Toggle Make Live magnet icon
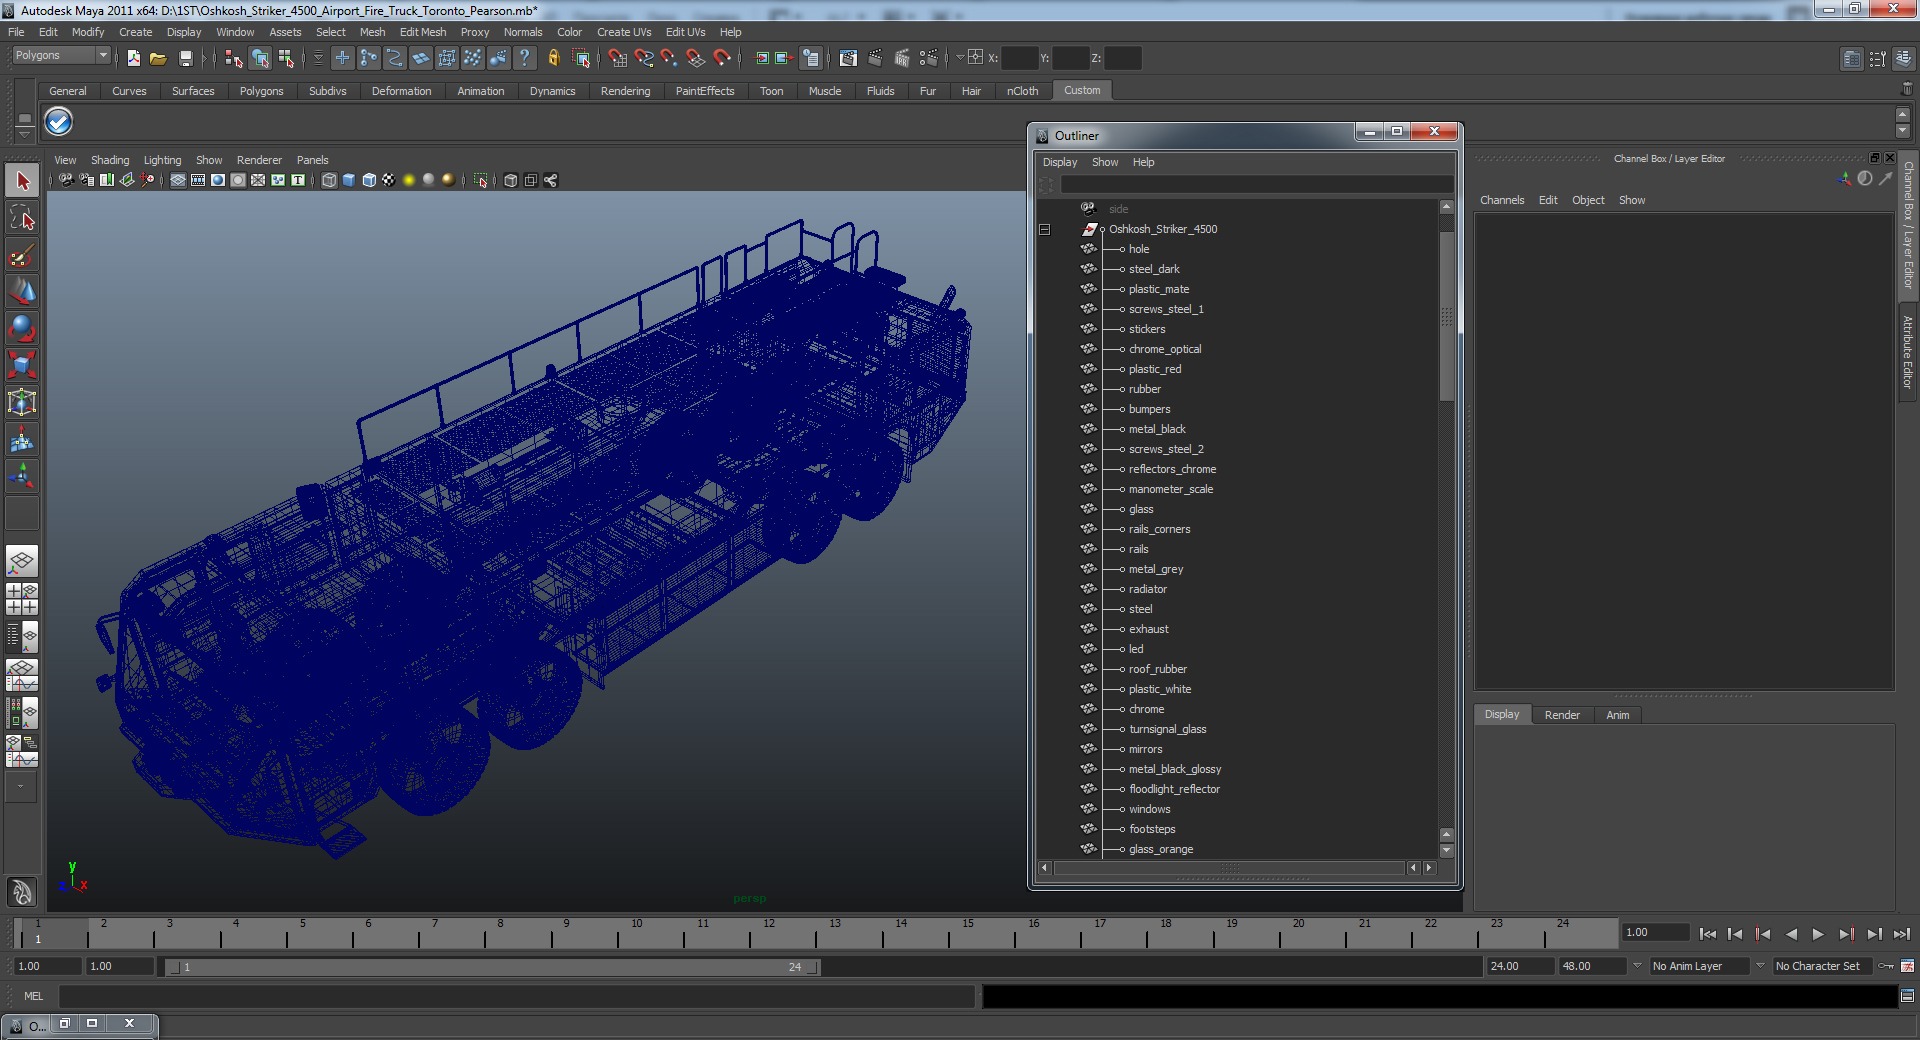 coord(722,58)
